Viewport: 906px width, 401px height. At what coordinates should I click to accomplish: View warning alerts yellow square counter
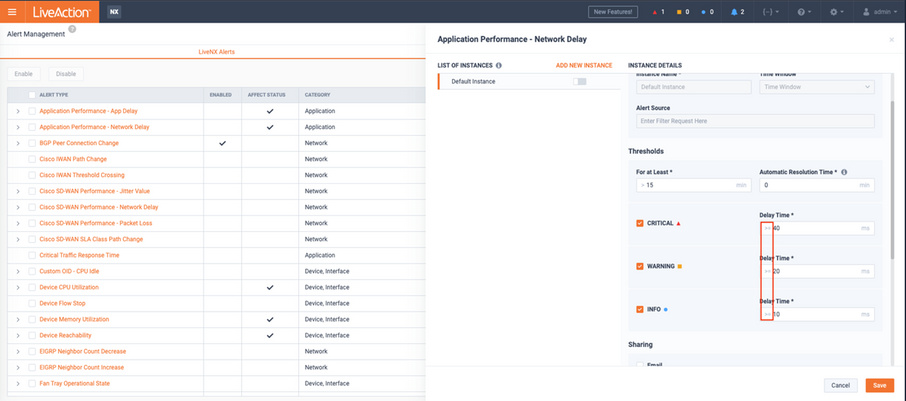pyautogui.click(x=683, y=12)
